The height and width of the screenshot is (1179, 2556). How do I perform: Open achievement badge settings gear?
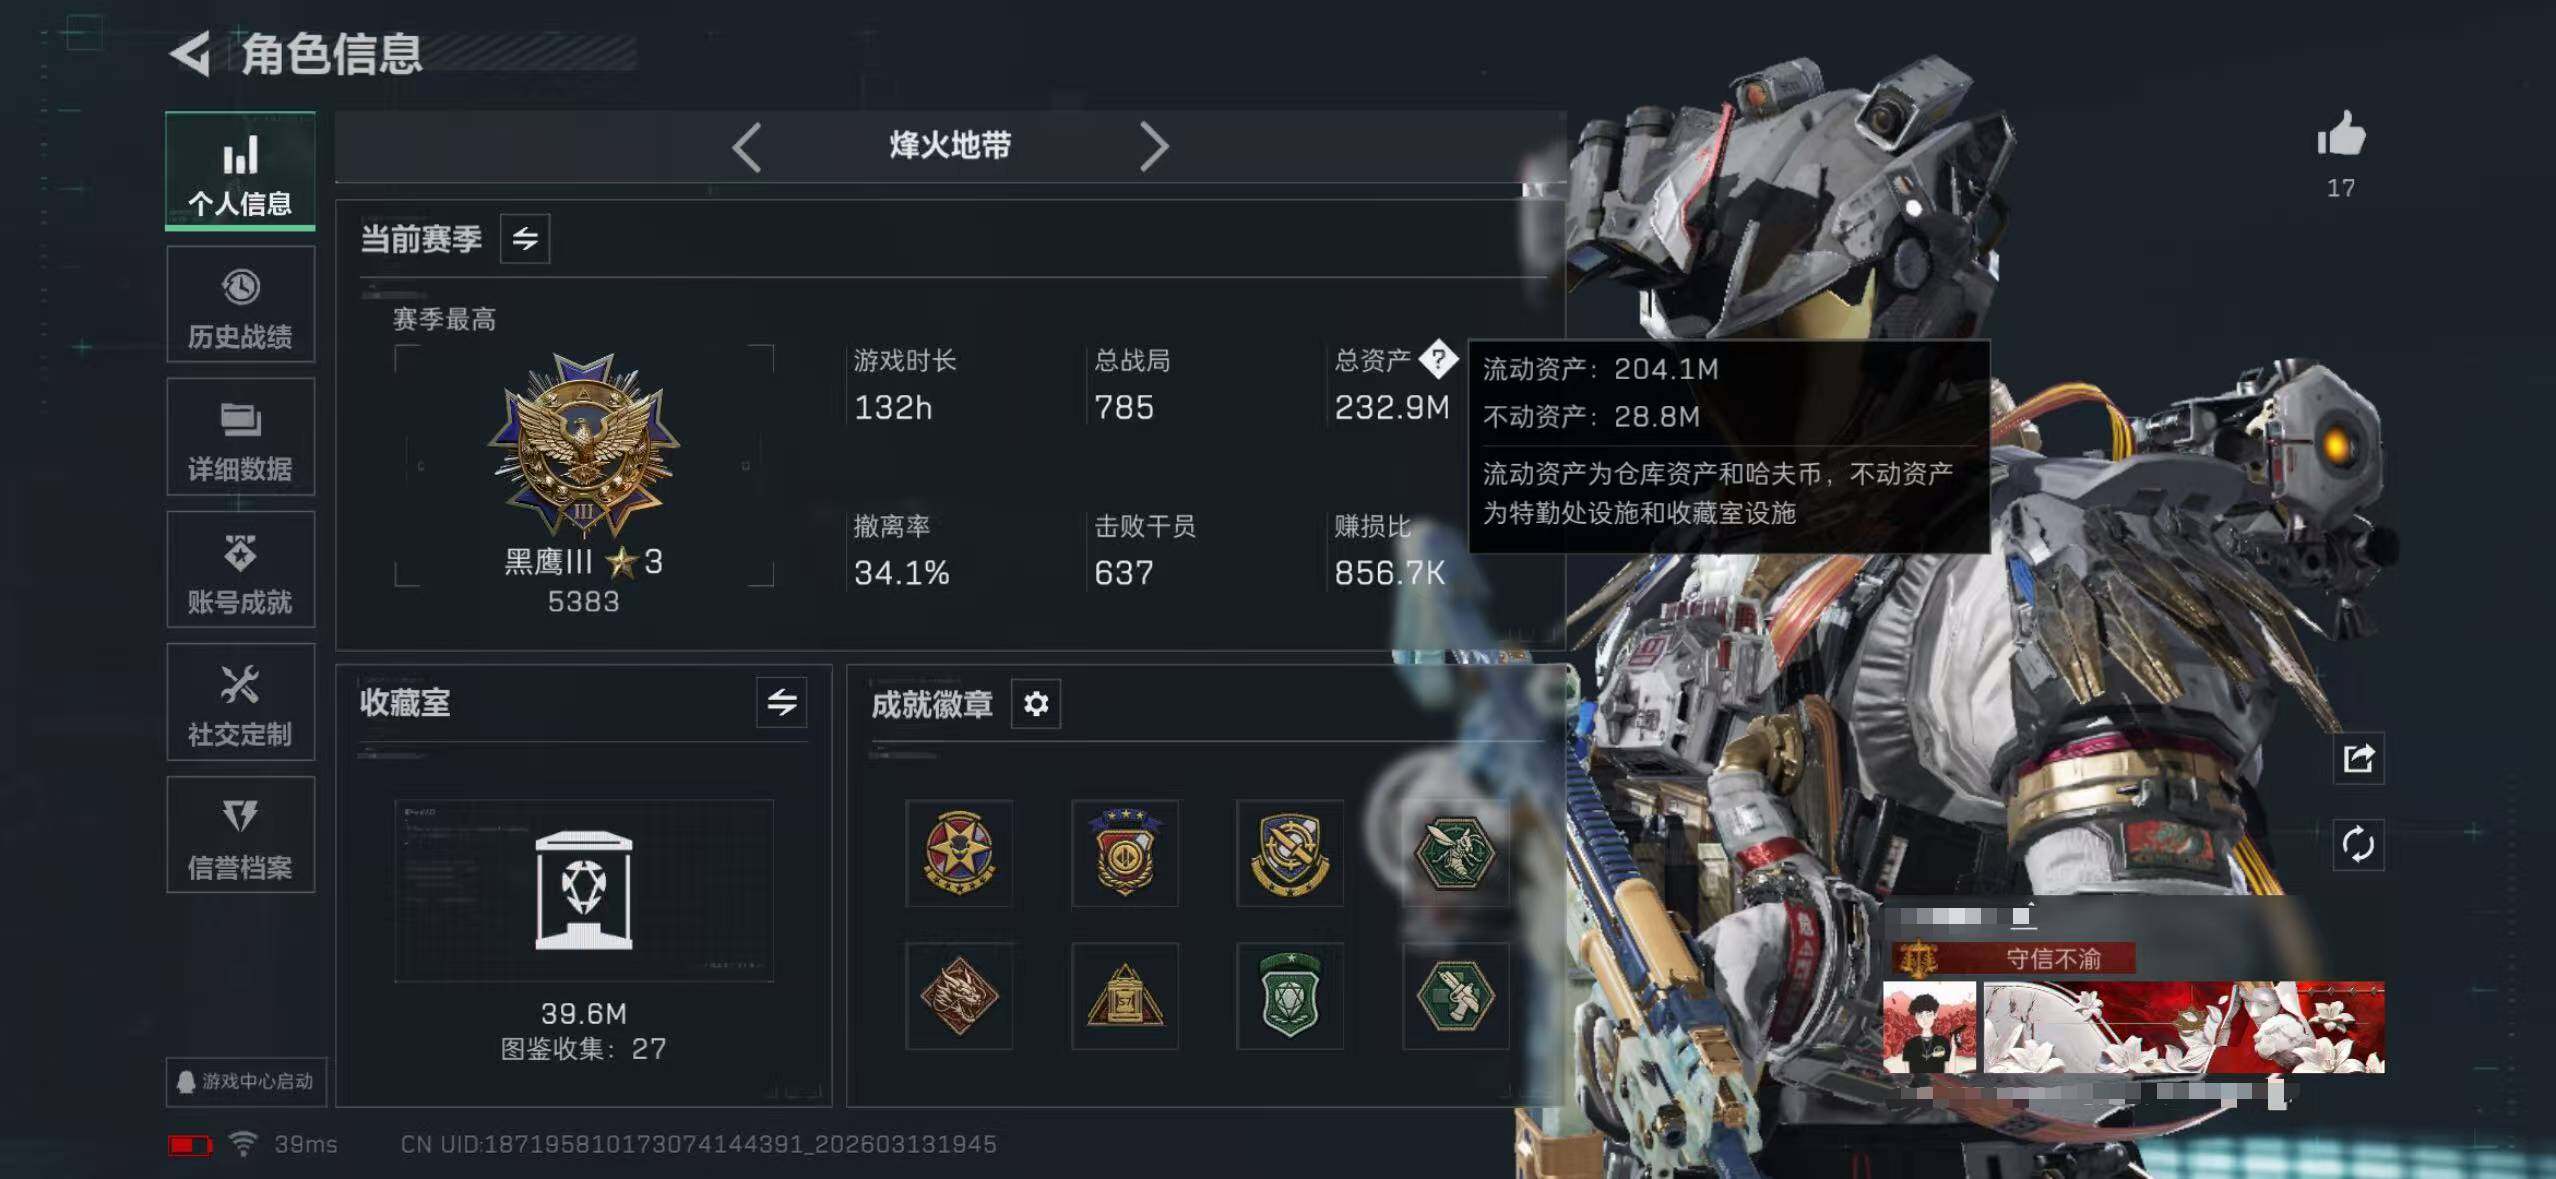[1036, 704]
